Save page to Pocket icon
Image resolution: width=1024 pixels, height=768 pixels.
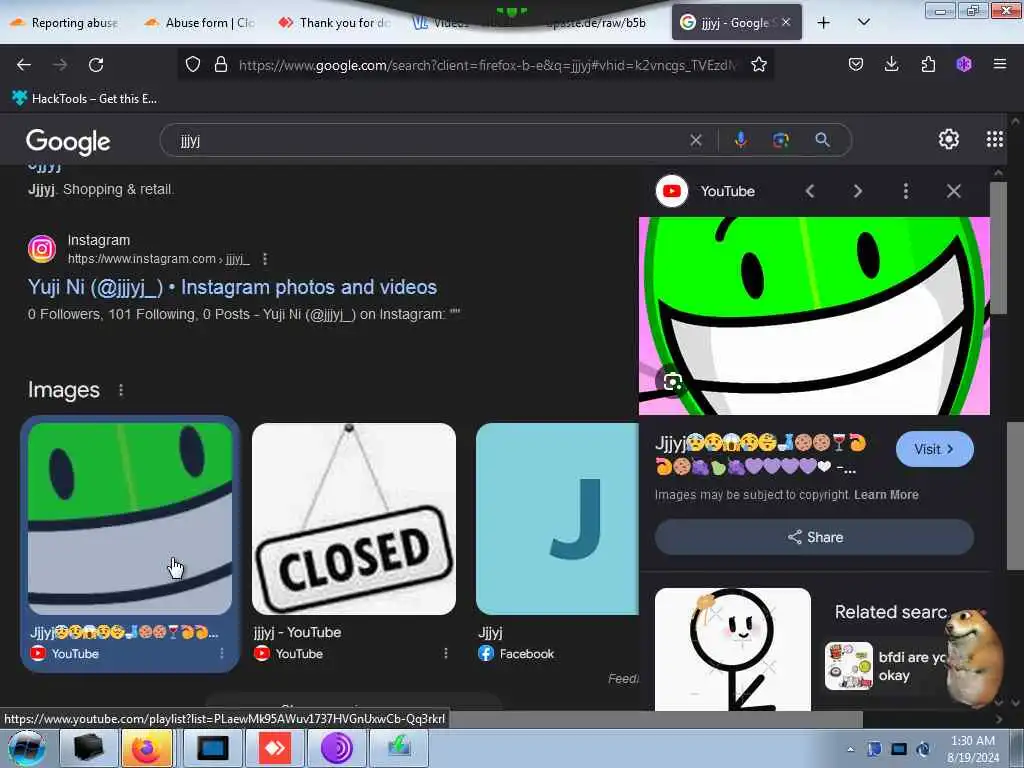click(x=856, y=64)
